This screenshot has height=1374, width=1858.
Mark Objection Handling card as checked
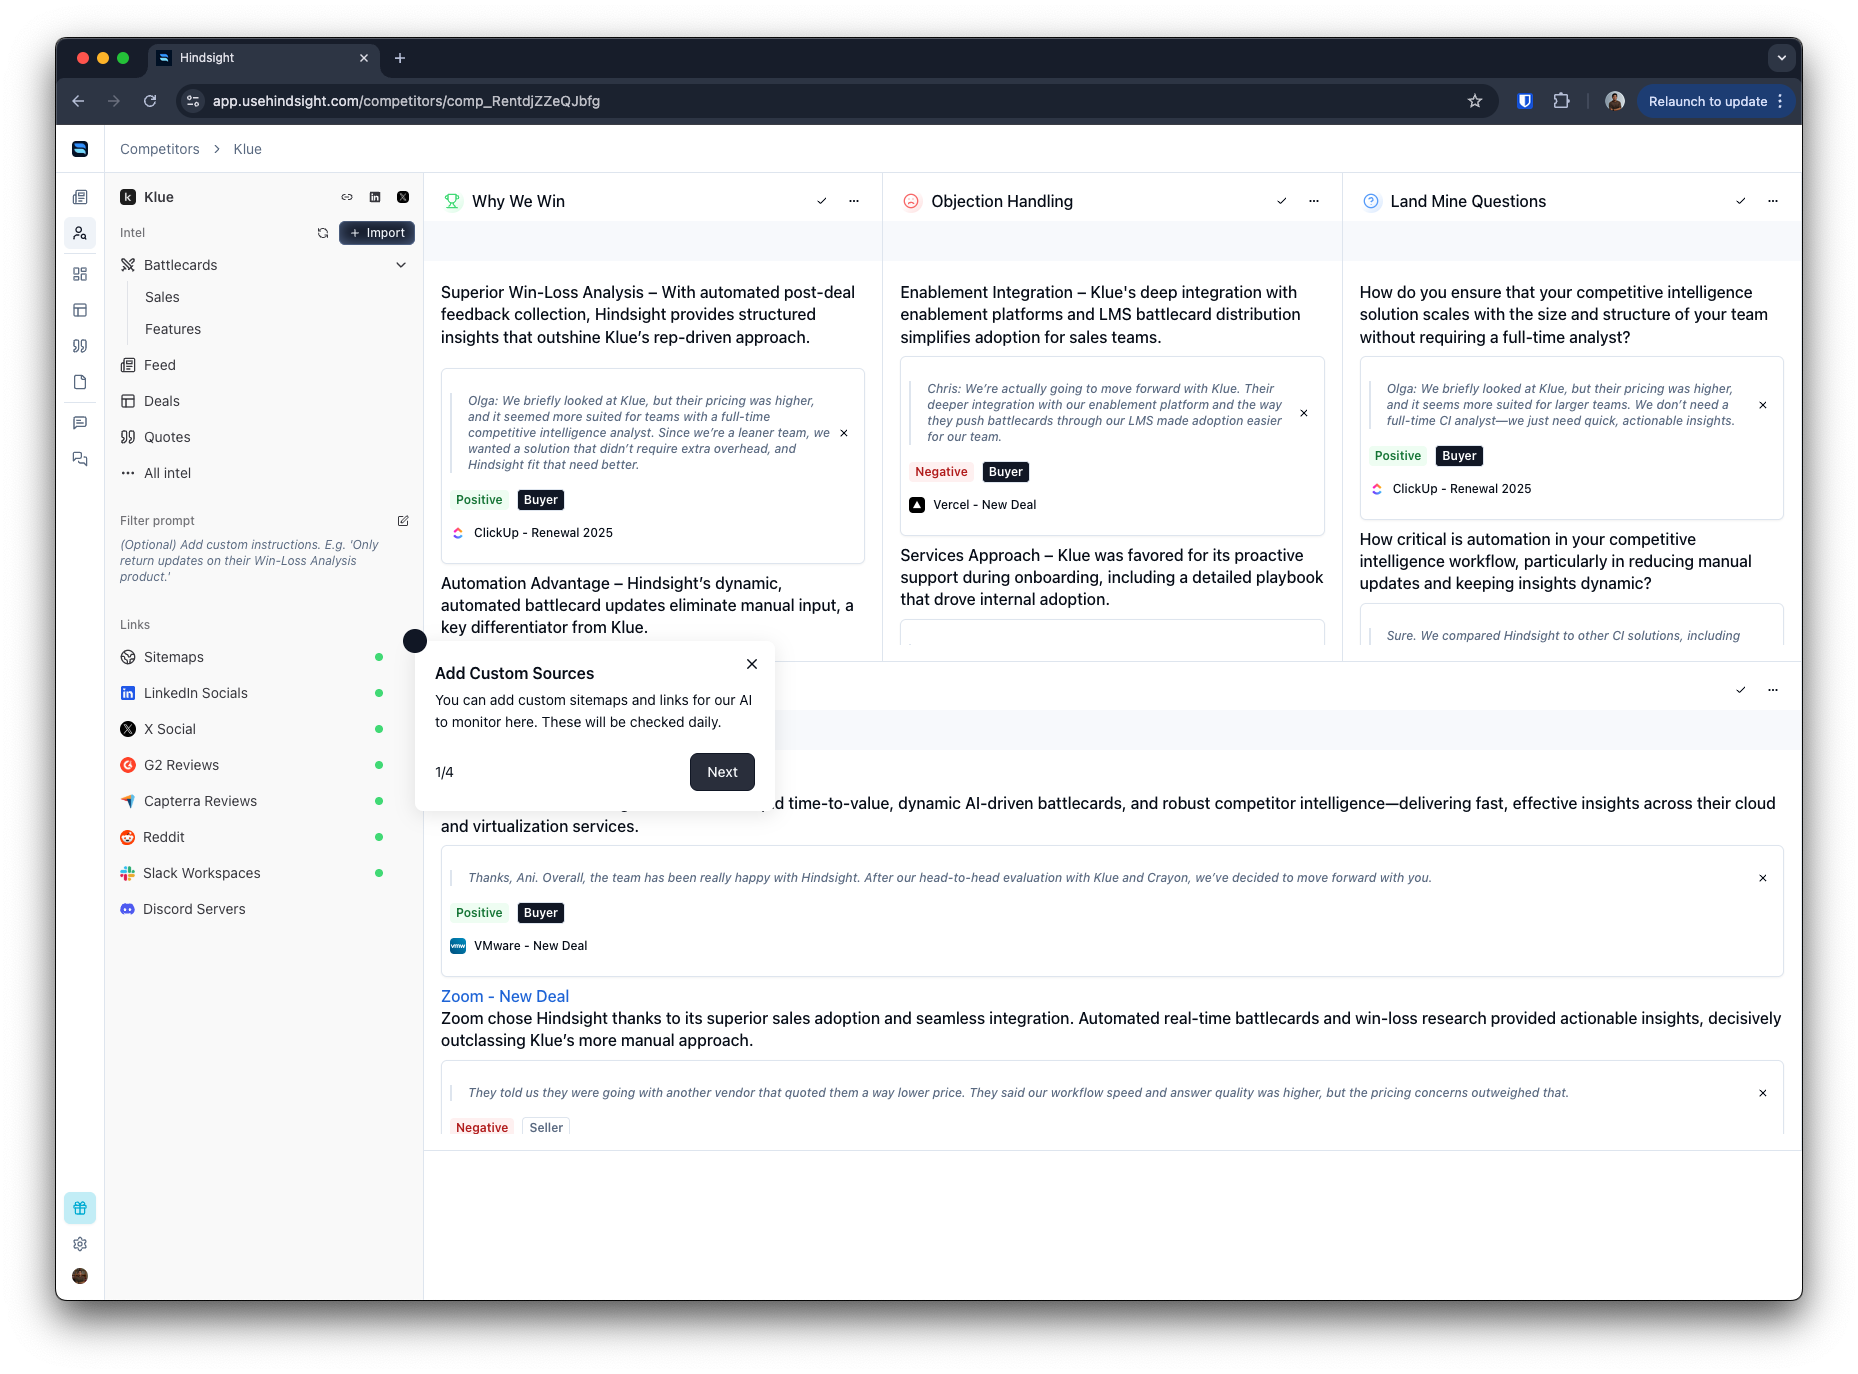(x=1282, y=201)
